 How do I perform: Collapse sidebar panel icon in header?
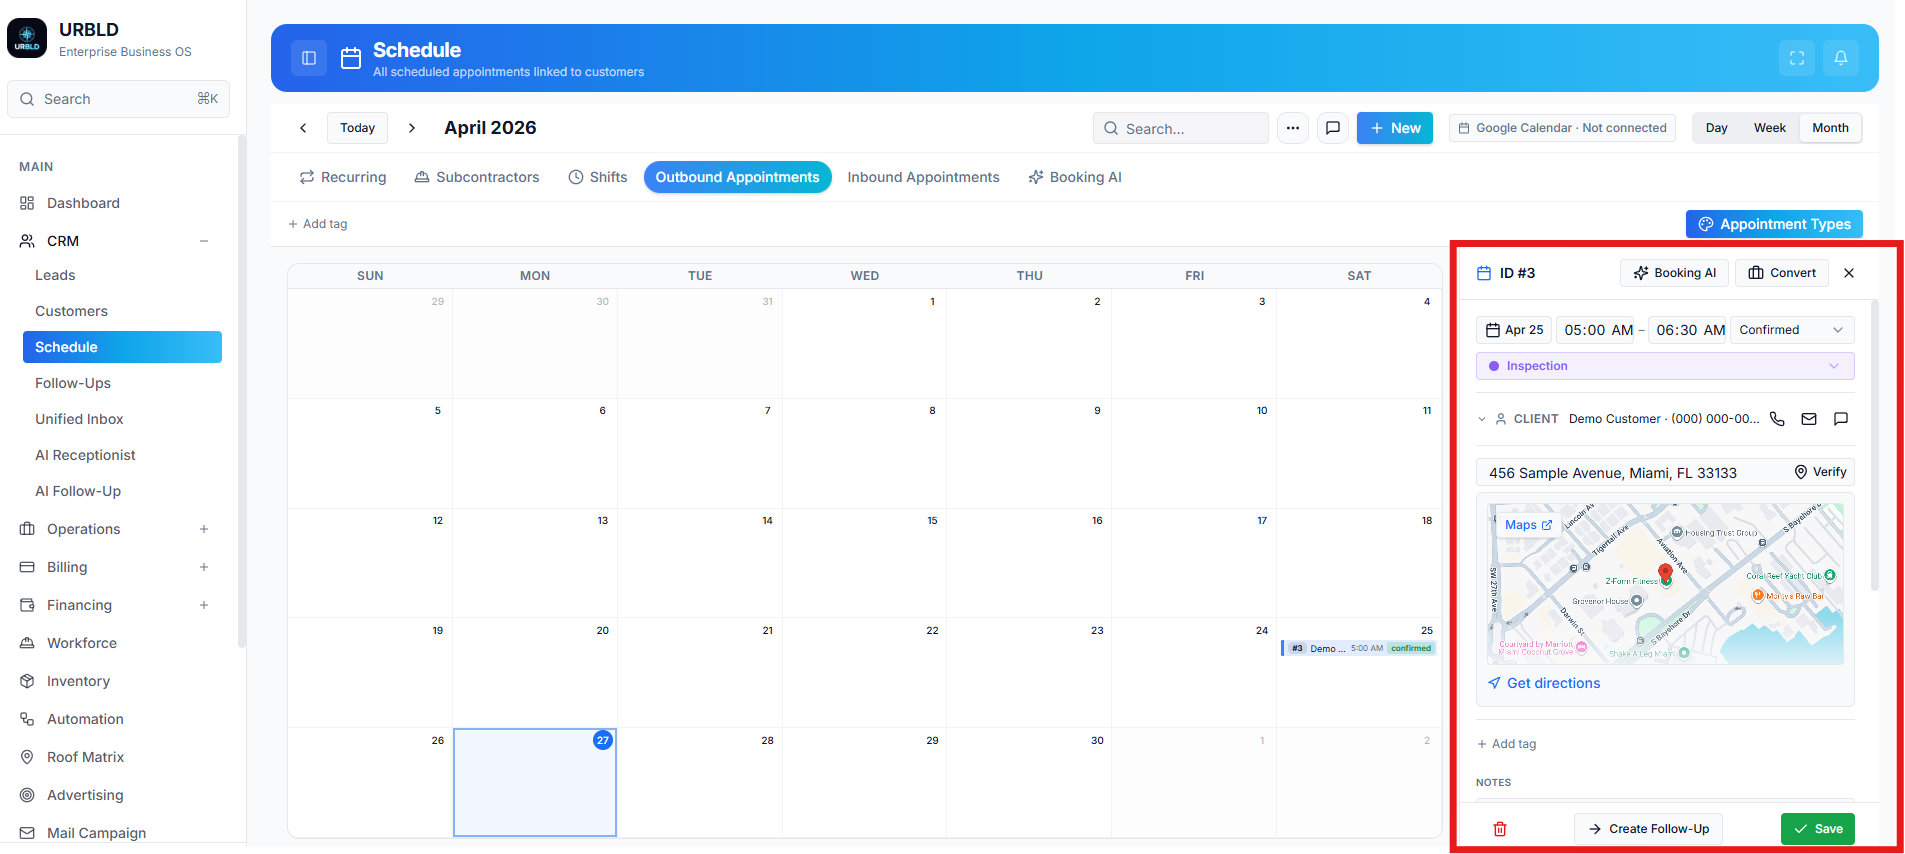coord(309,58)
